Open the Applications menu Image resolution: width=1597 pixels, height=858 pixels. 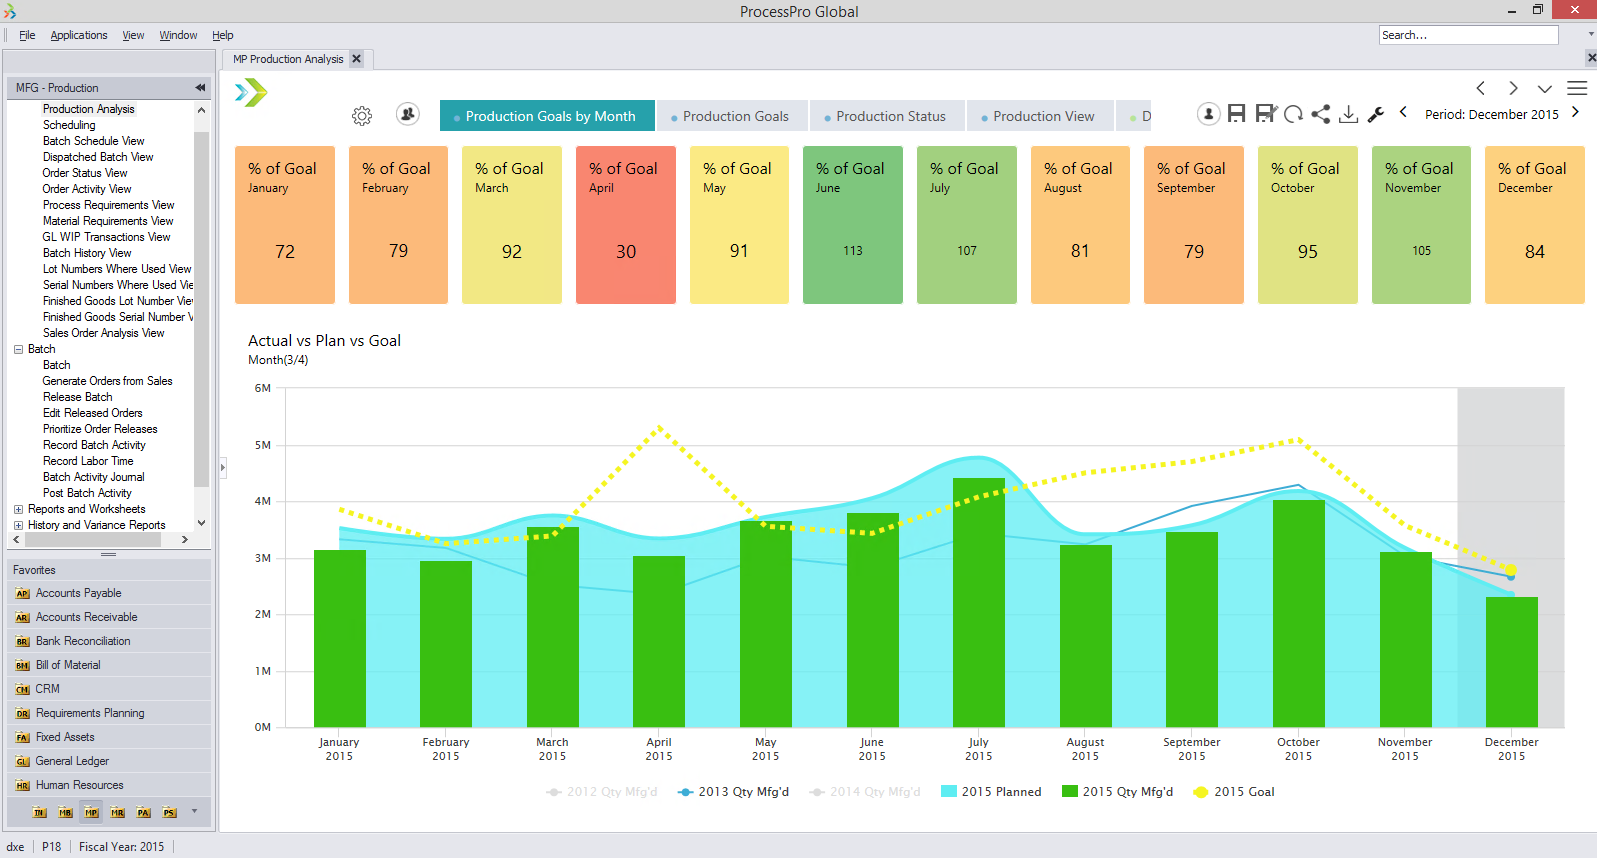(x=79, y=35)
